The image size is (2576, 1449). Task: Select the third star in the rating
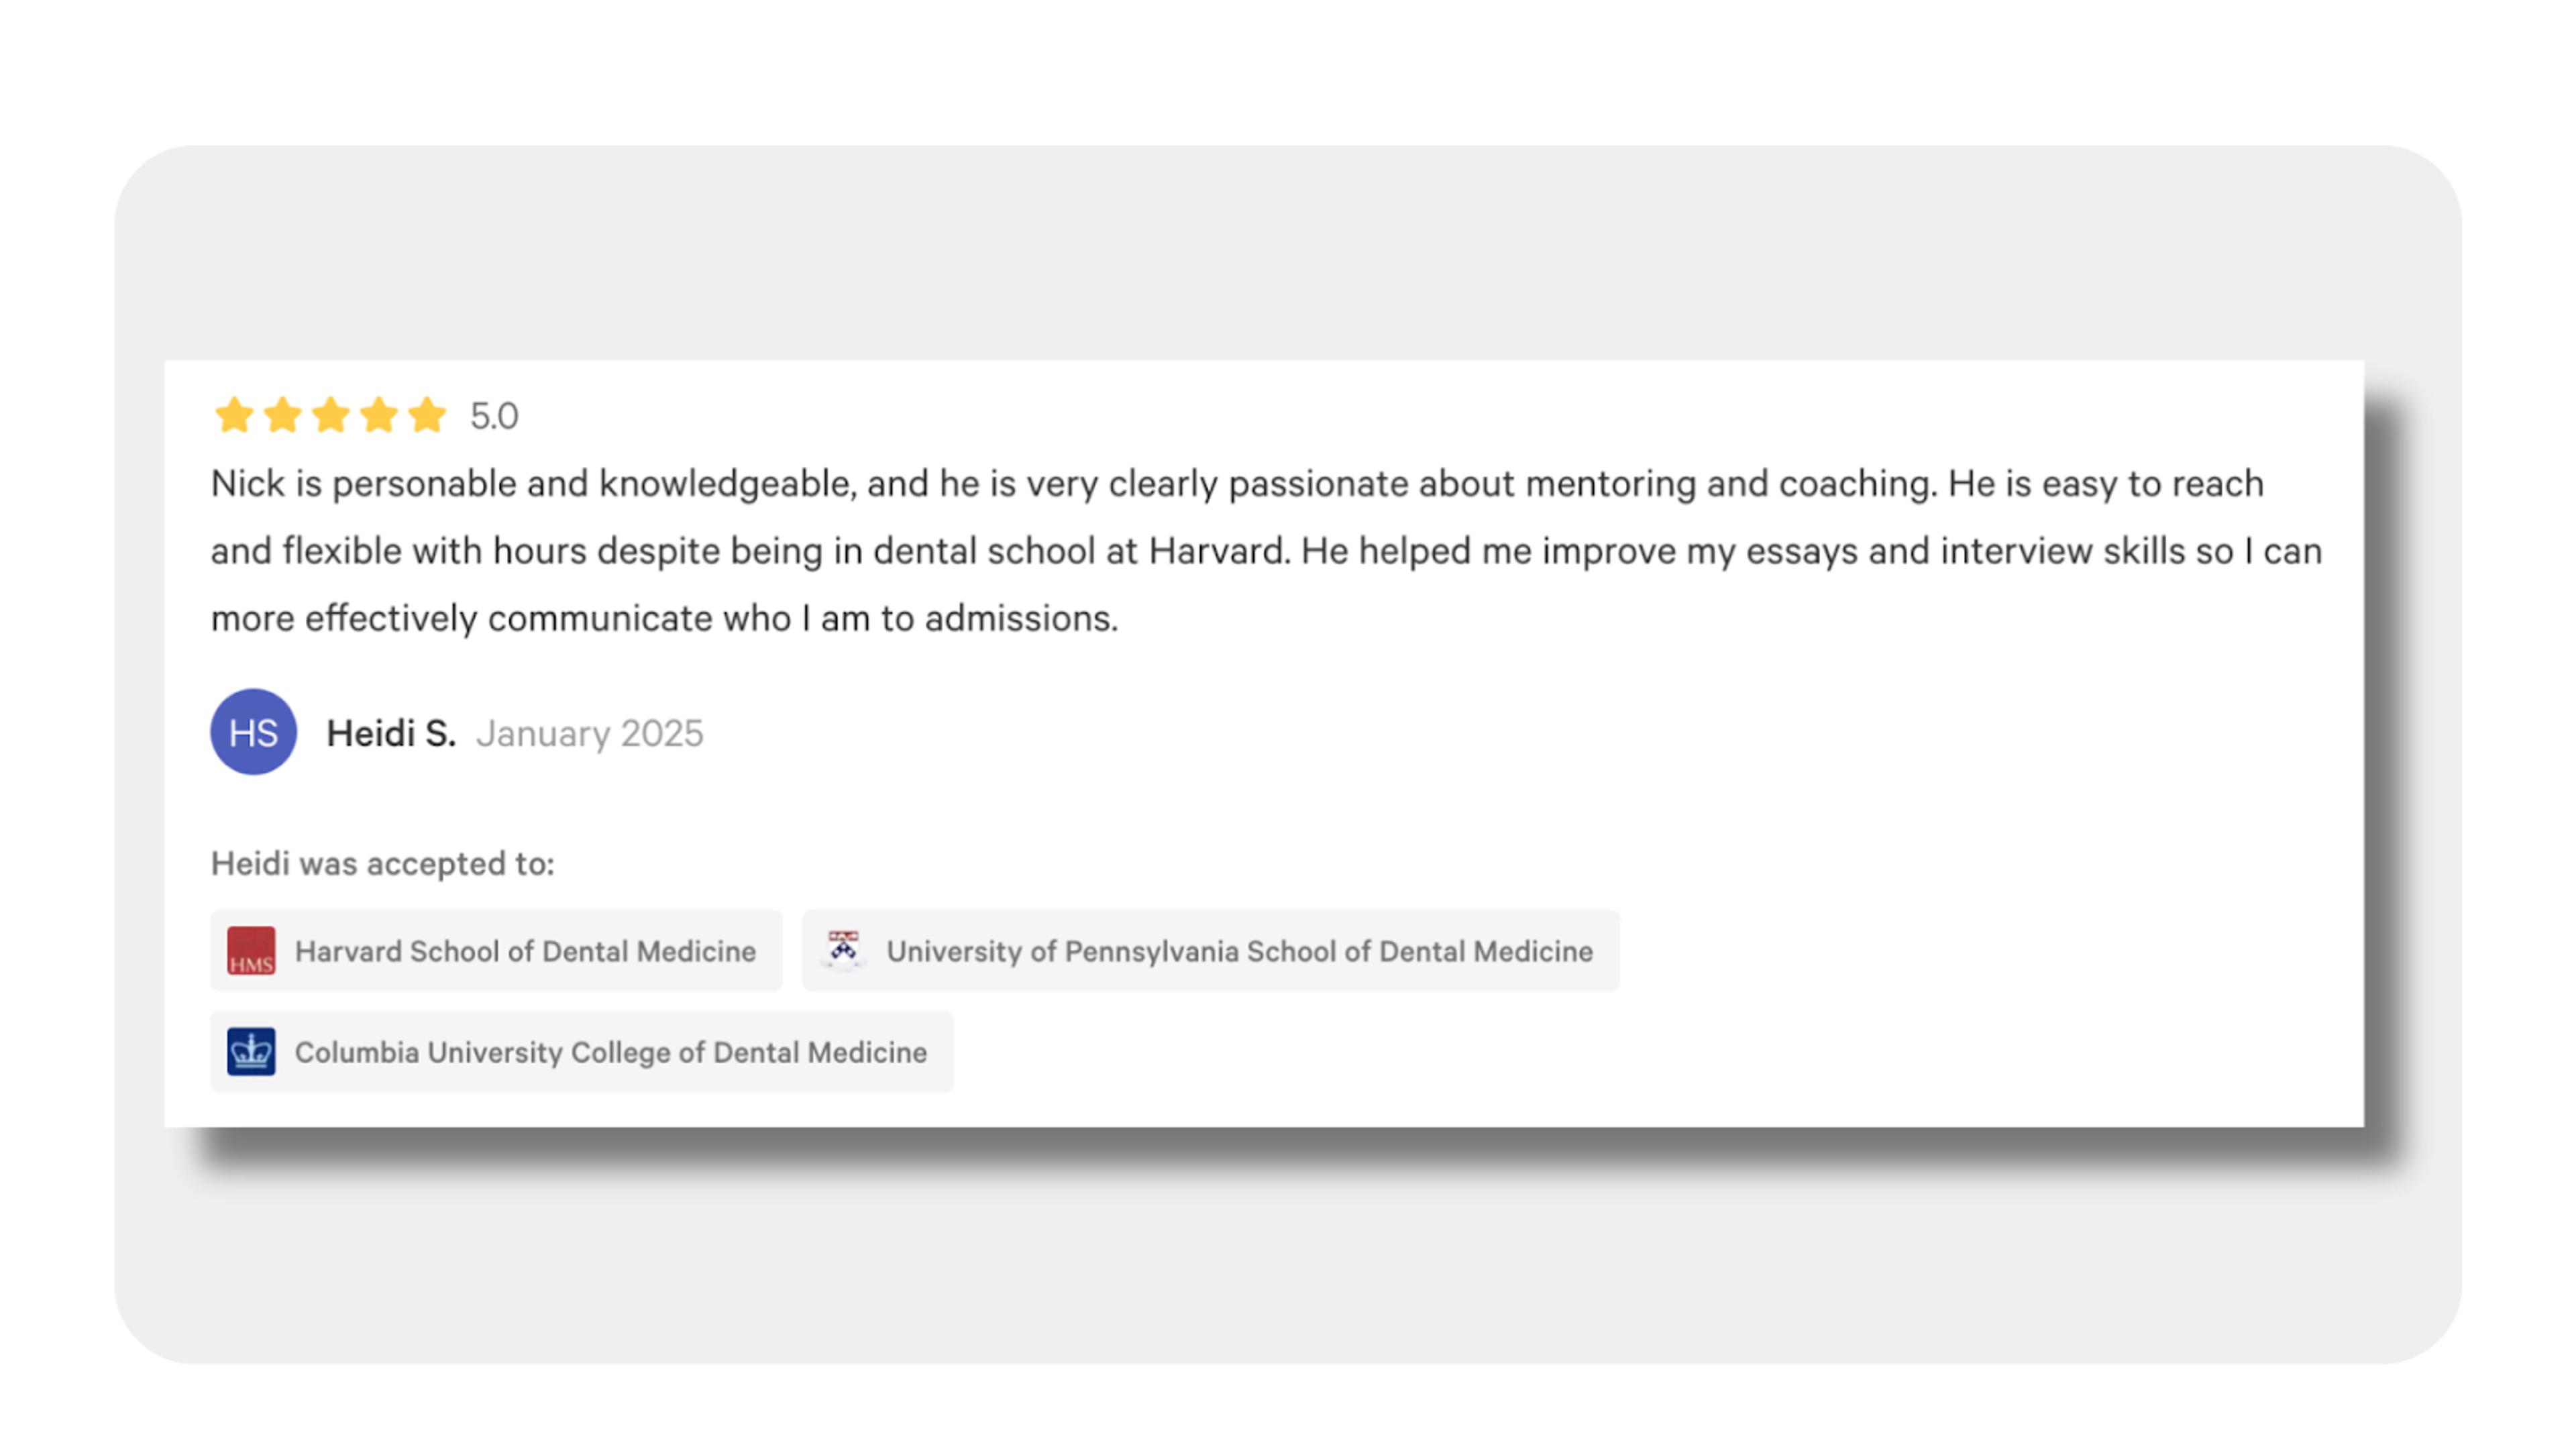(330, 415)
